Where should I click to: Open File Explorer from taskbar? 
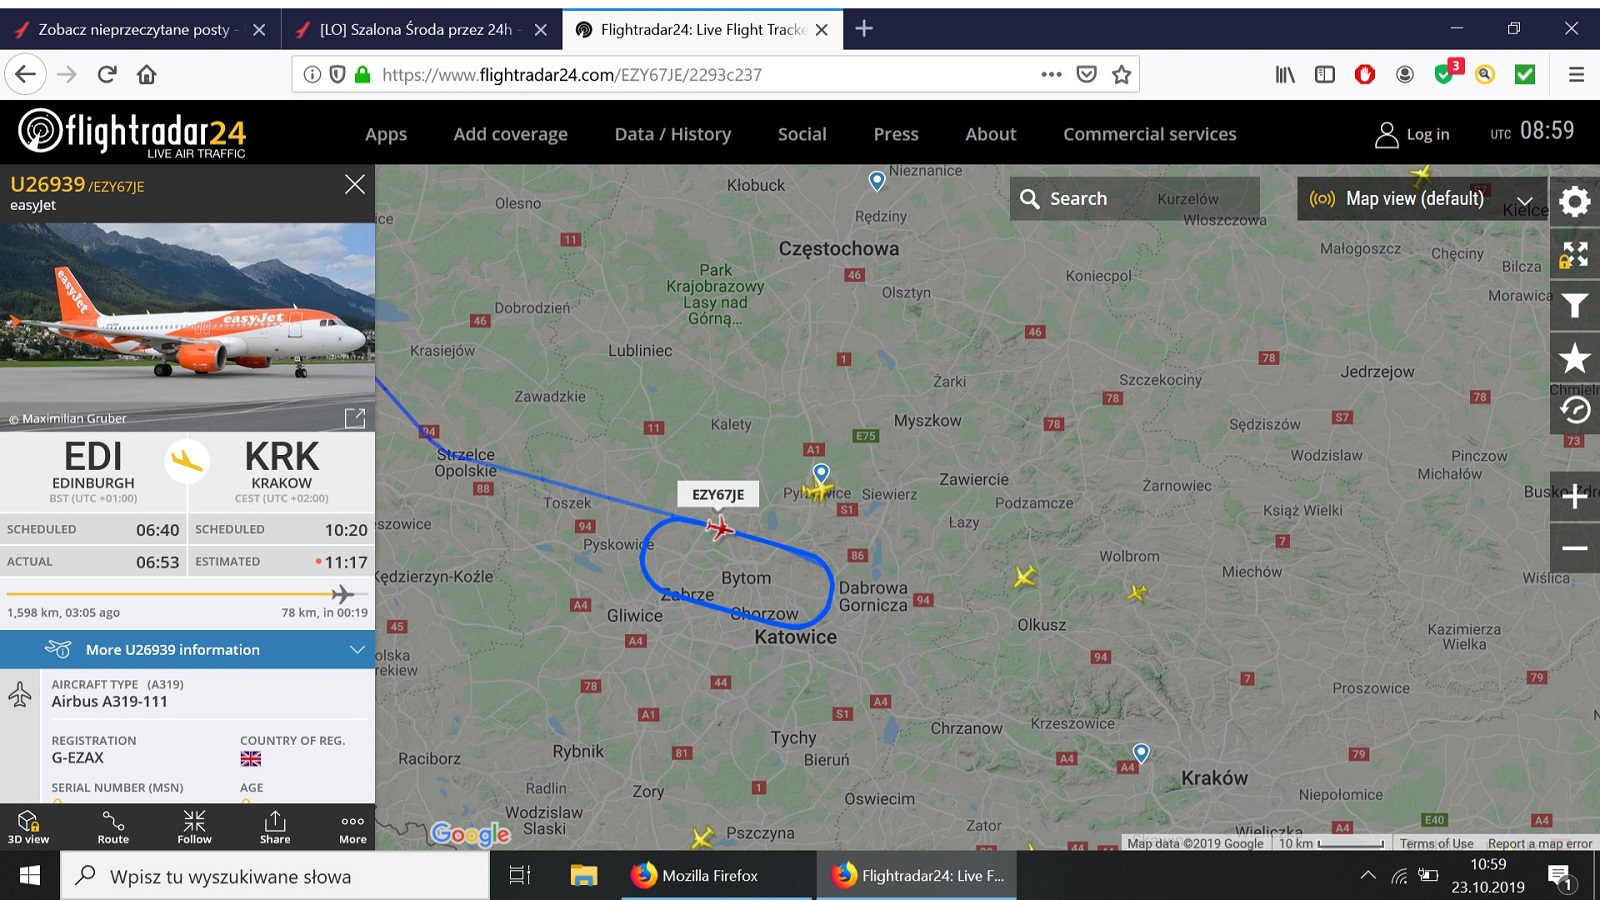coord(584,876)
